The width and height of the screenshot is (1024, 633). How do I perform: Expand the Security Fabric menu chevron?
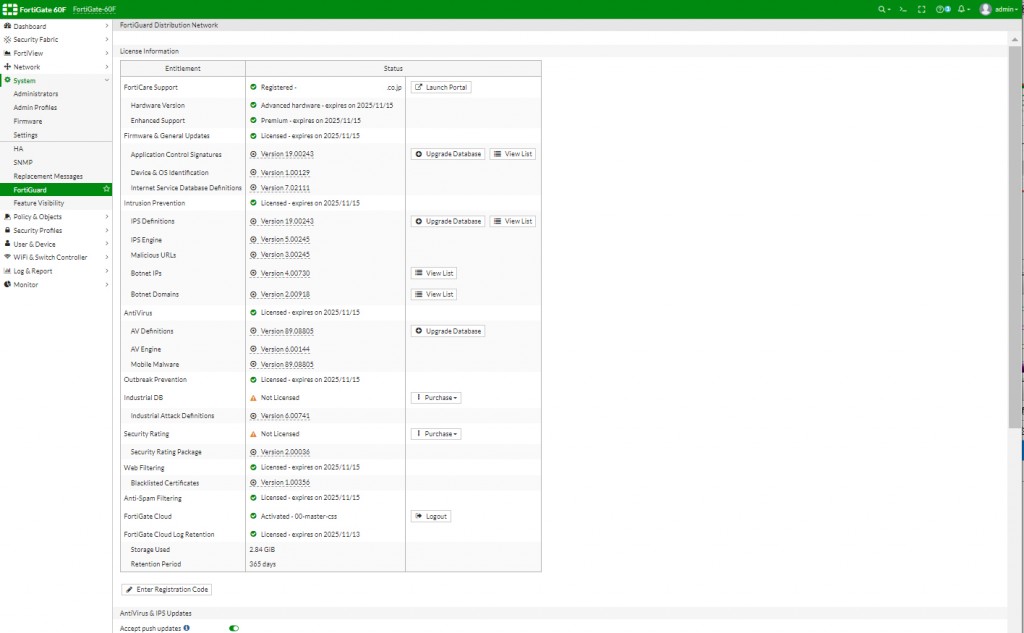pos(106,40)
